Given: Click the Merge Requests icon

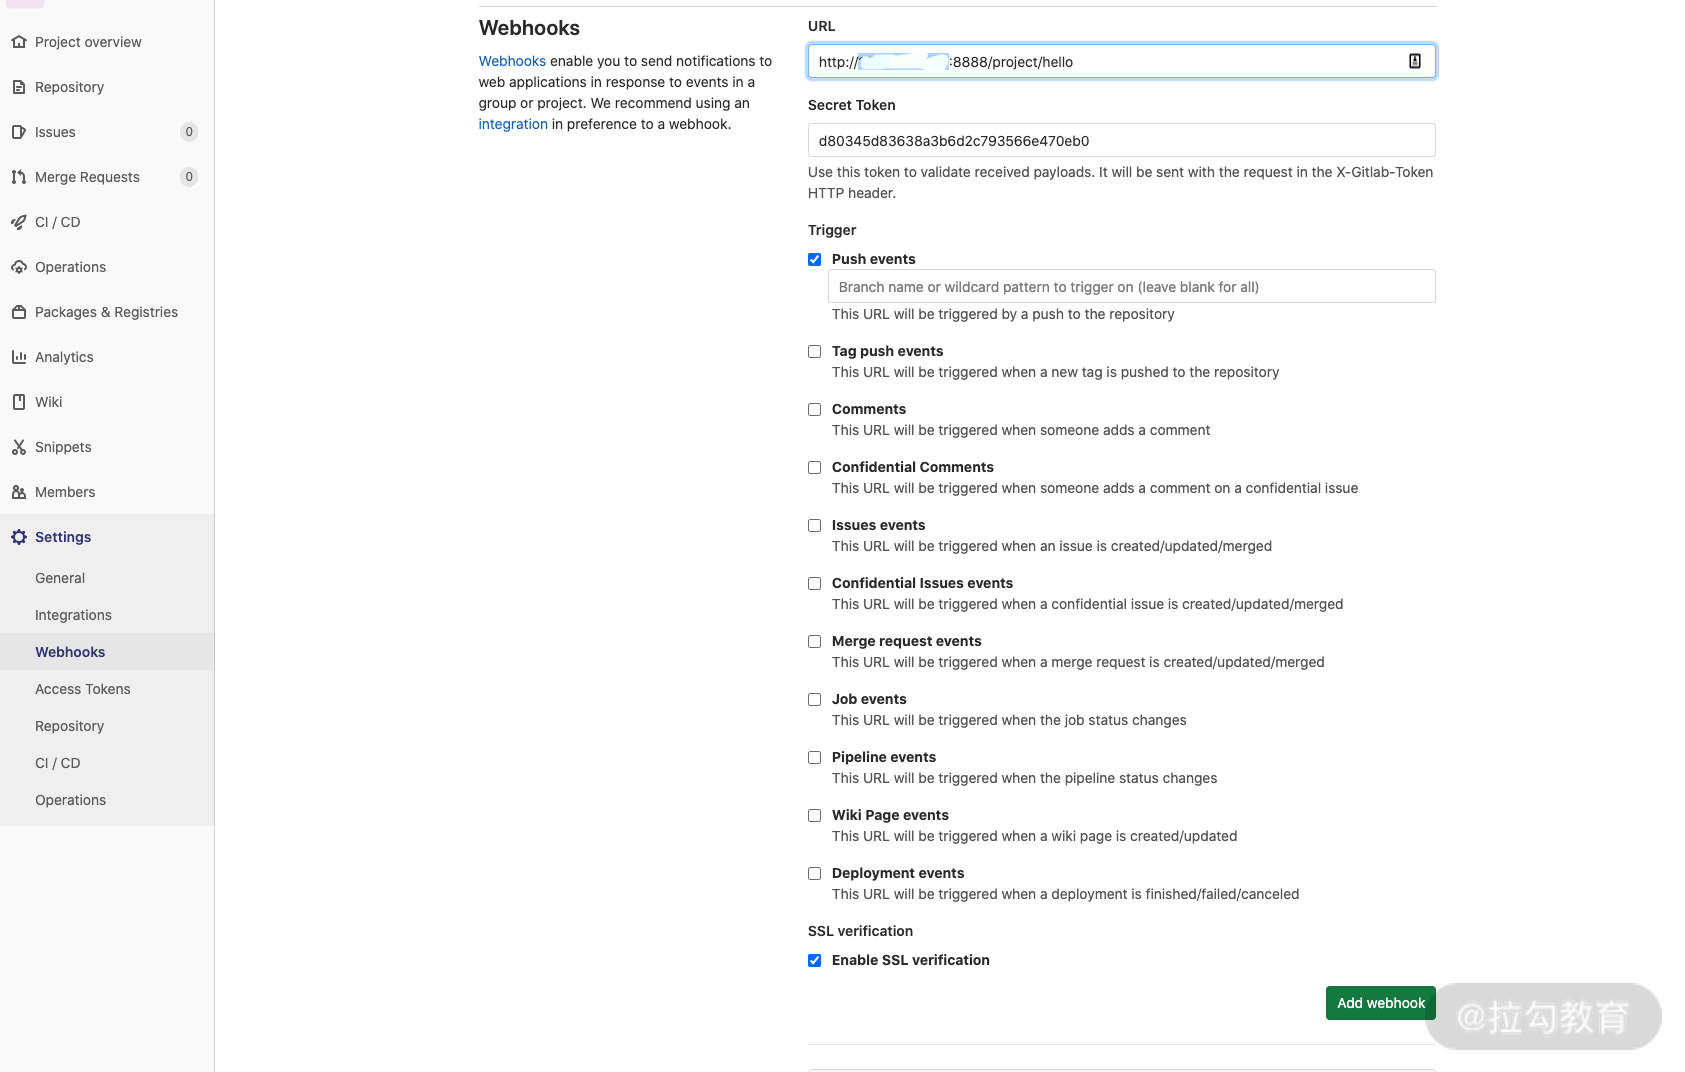Looking at the screenshot, I should [x=19, y=177].
